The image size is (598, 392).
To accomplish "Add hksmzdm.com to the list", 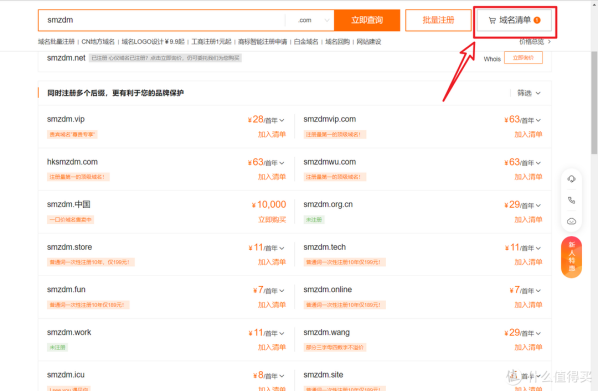I will click(272, 177).
